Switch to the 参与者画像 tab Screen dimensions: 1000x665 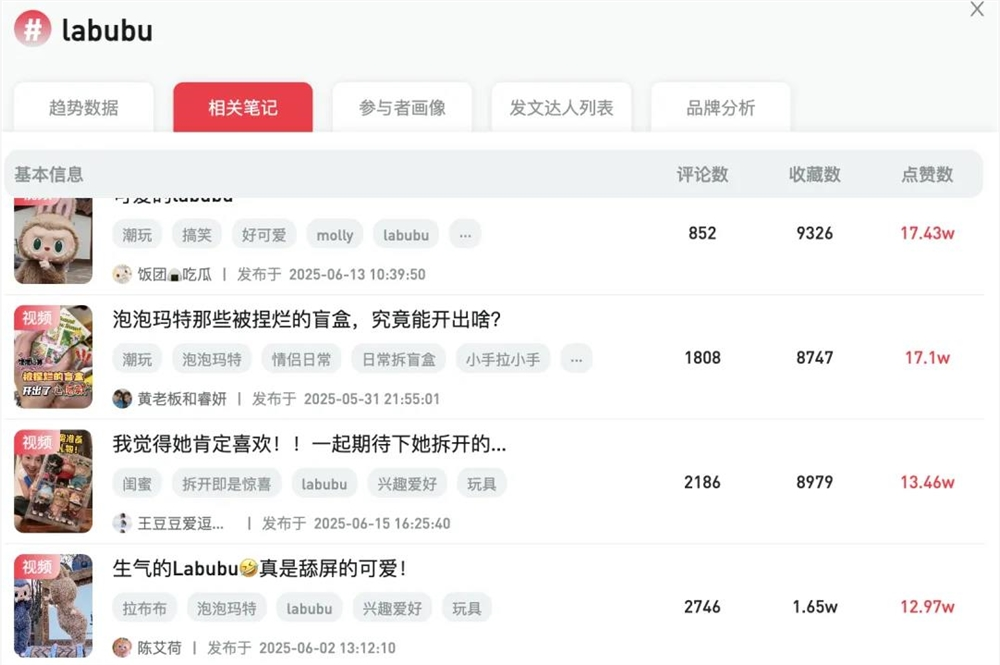402,105
